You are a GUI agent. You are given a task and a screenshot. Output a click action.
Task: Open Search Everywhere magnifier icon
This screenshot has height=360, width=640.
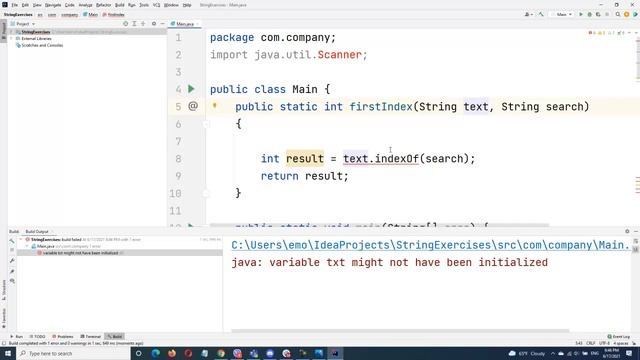tap(618, 14)
